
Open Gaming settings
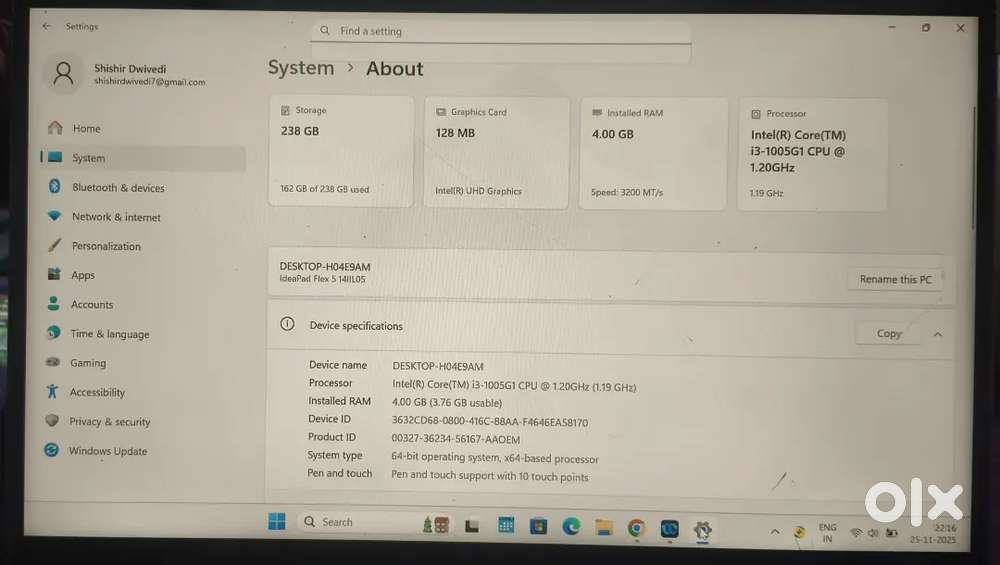point(87,363)
